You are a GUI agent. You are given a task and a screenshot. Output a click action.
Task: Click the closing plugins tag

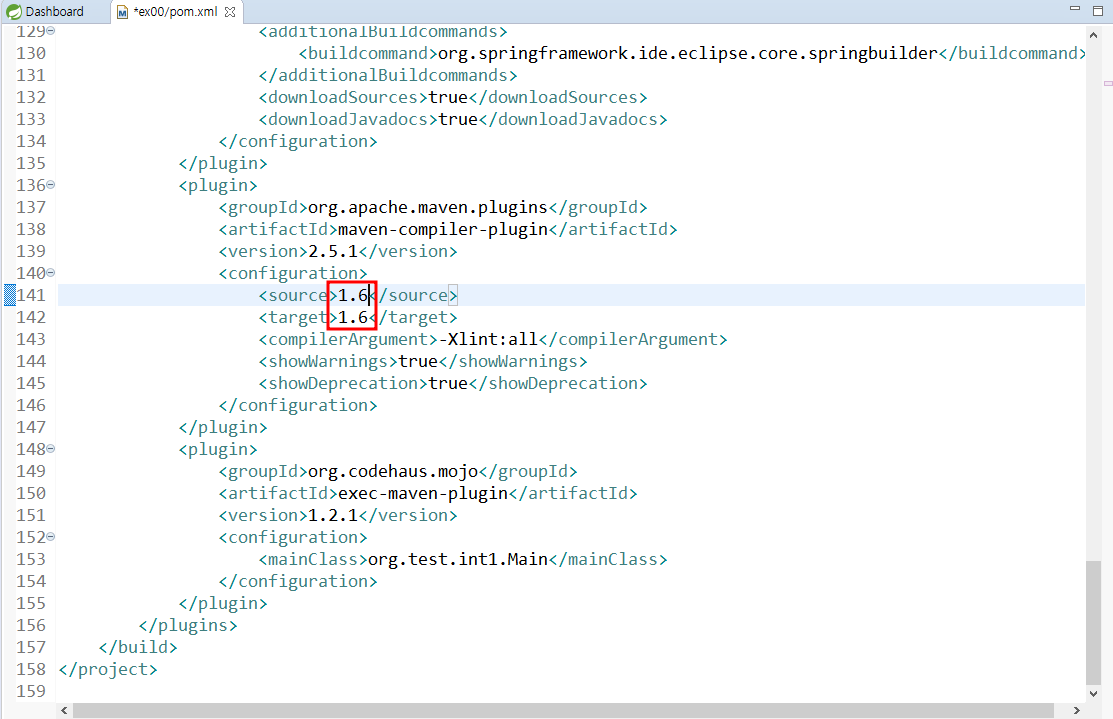click(187, 625)
